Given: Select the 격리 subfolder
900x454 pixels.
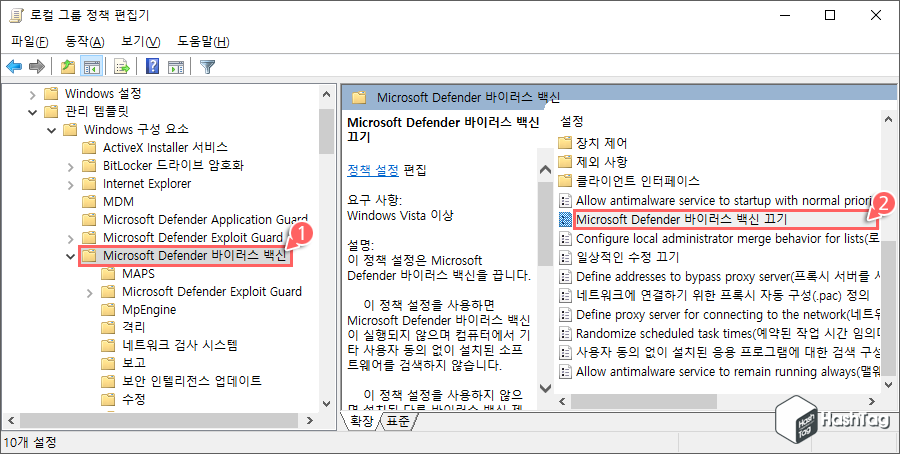Looking at the screenshot, I should pos(134,327).
